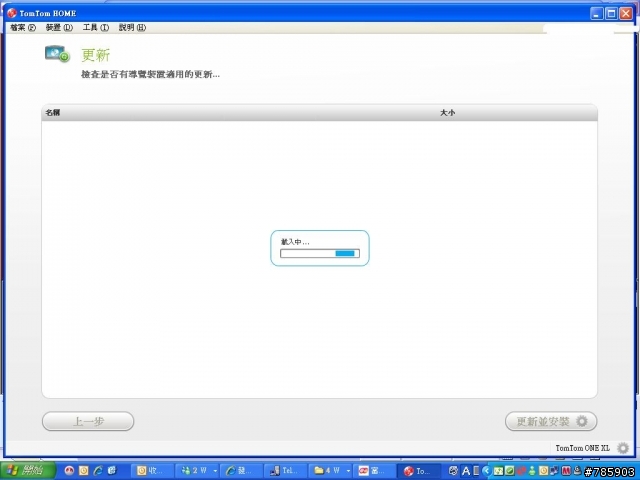Switch to the 收... Outlook taskbar window

tap(153, 471)
